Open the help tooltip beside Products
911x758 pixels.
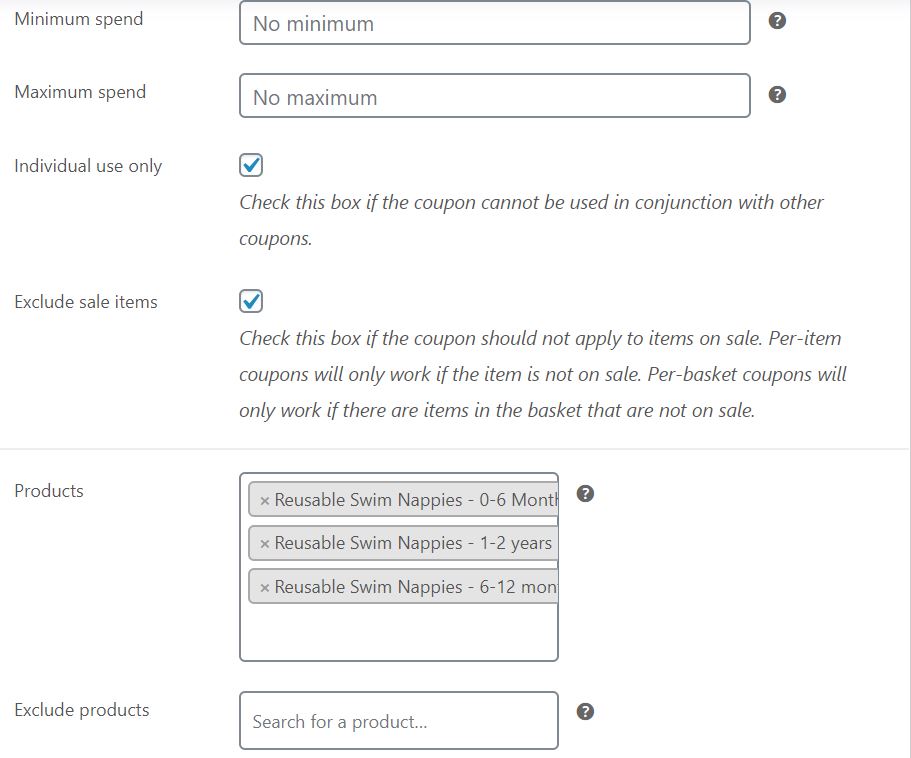(x=585, y=493)
